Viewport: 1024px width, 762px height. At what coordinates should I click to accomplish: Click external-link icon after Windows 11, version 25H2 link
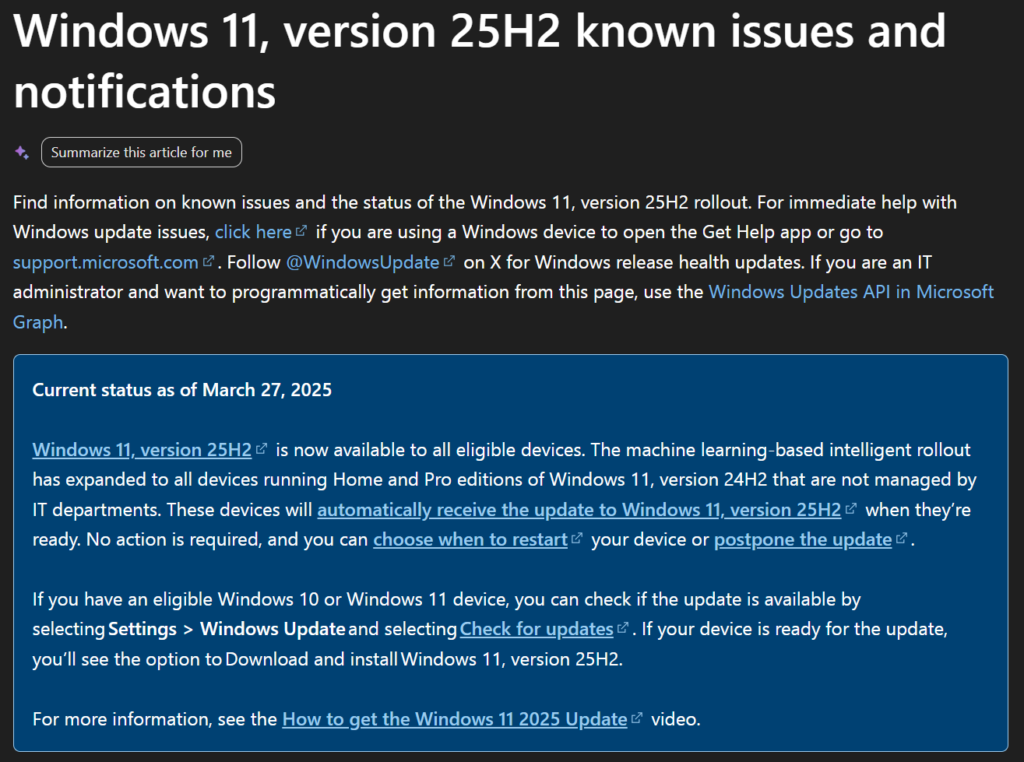pyautogui.click(x=261, y=450)
